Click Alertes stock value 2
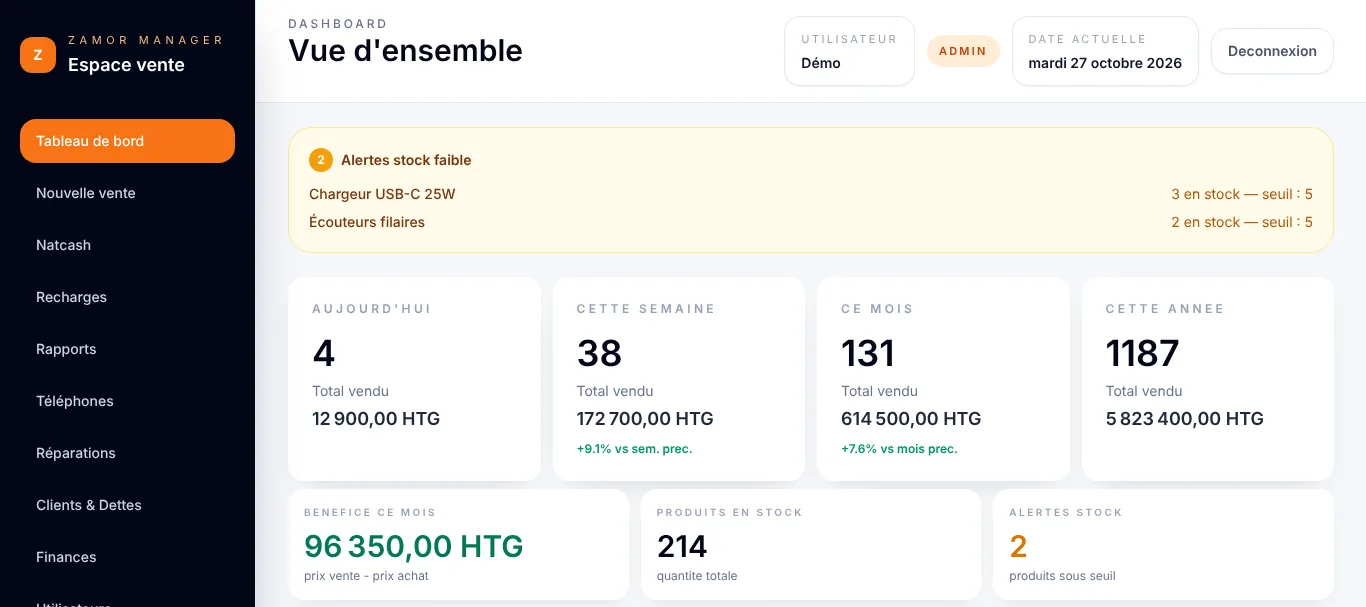 [1018, 546]
